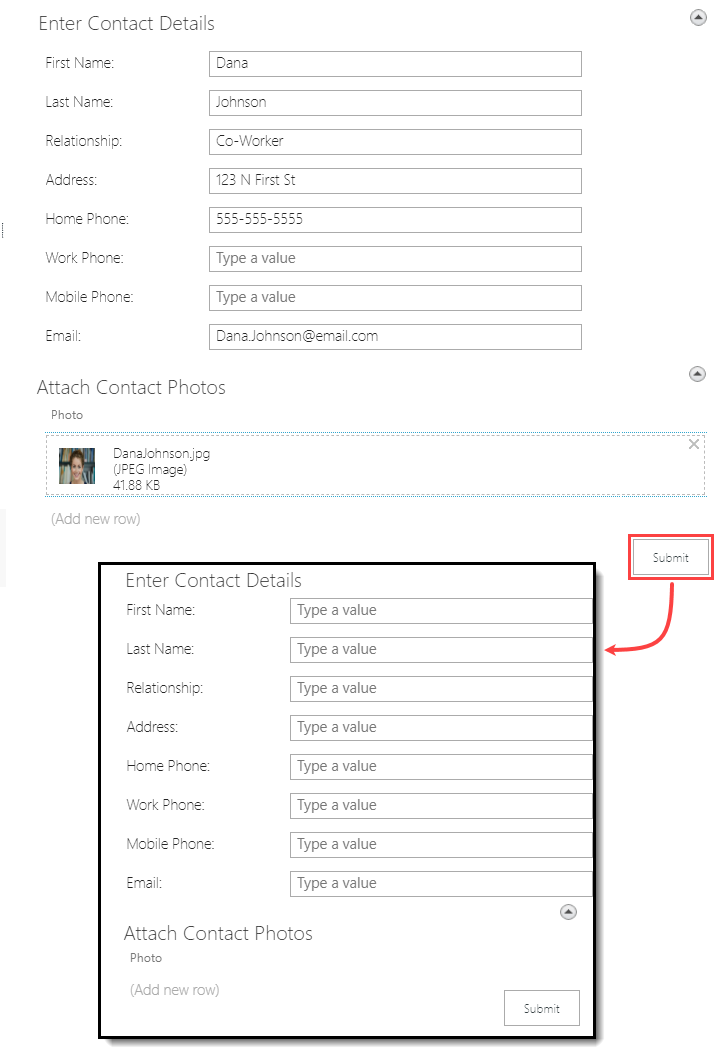The width and height of the screenshot is (719, 1061).
Task: Open the Dana Johnson photo thumbnail
Action: [x=77, y=466]
